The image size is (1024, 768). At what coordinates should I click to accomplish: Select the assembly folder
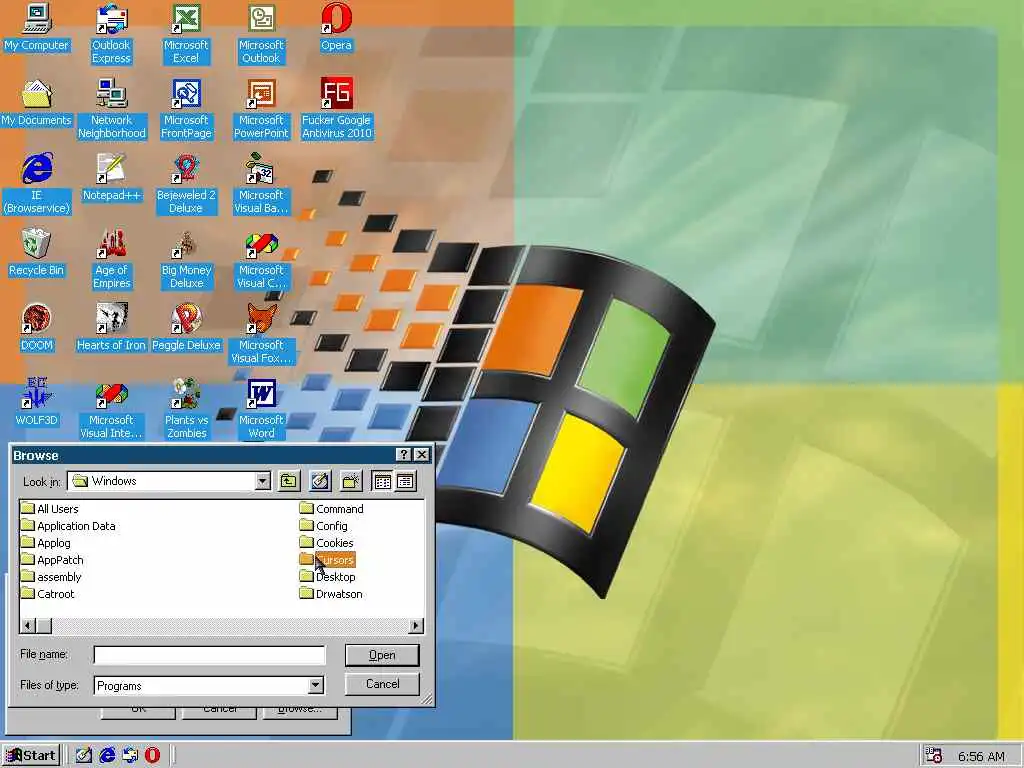click(51, 577)
